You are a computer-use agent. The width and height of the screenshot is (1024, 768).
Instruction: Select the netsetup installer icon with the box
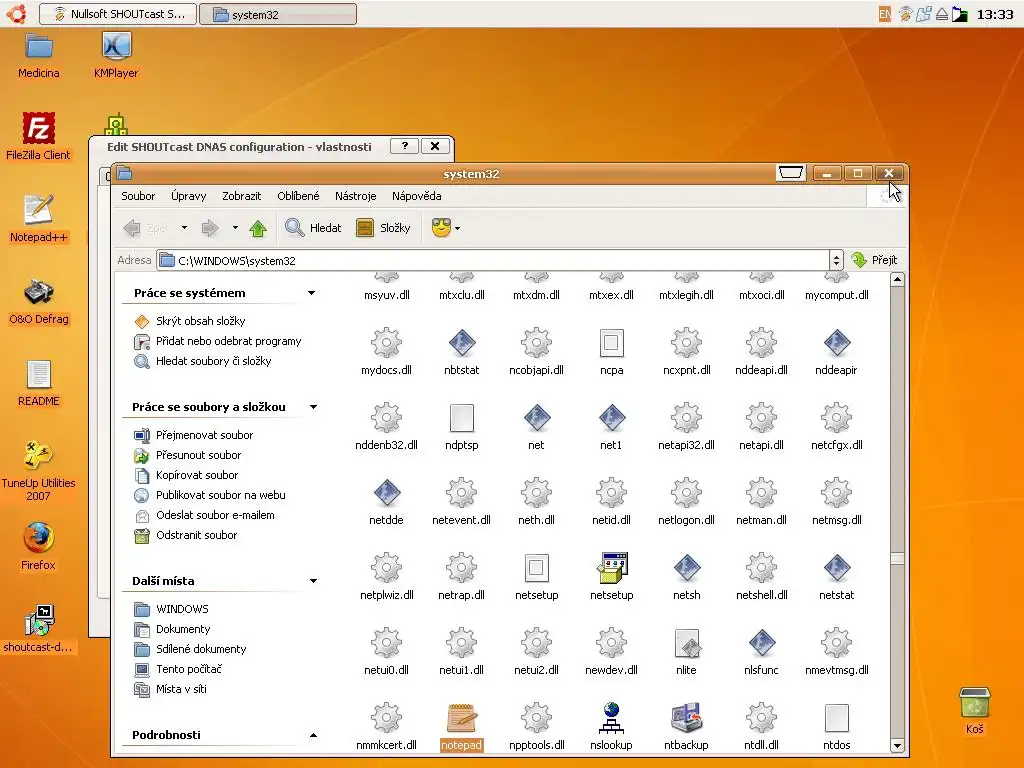[612, 568]
